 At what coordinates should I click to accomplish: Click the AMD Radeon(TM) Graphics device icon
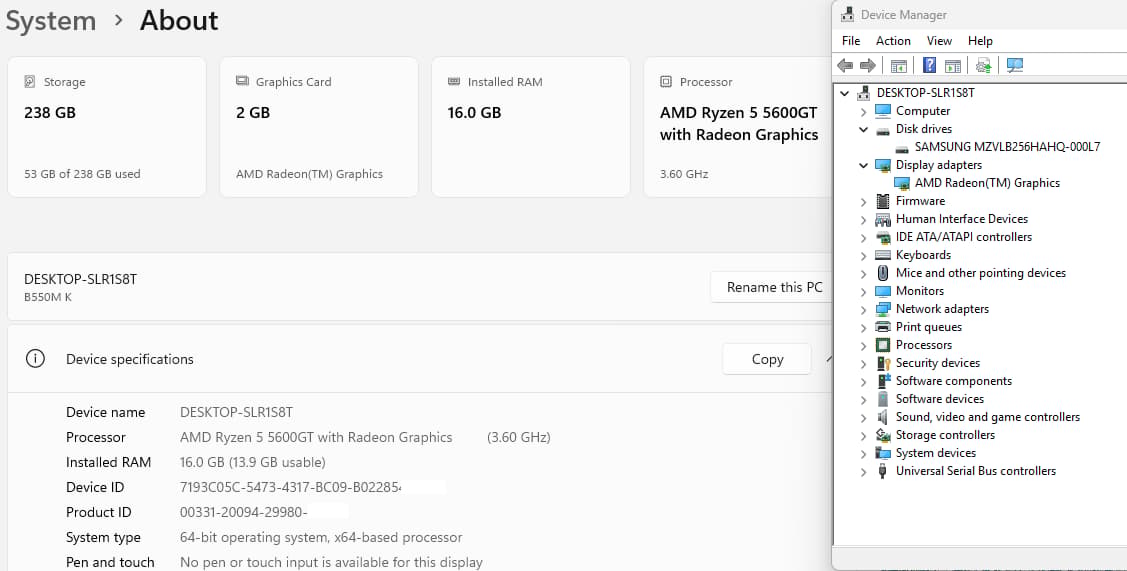(902, 183)
